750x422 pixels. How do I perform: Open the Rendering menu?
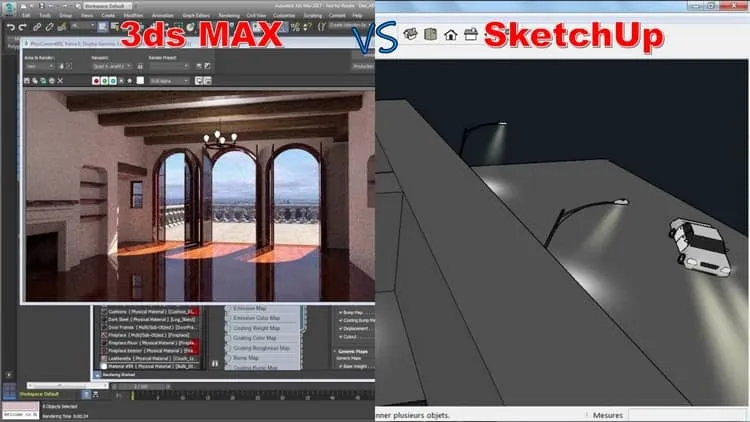point(229,15)
